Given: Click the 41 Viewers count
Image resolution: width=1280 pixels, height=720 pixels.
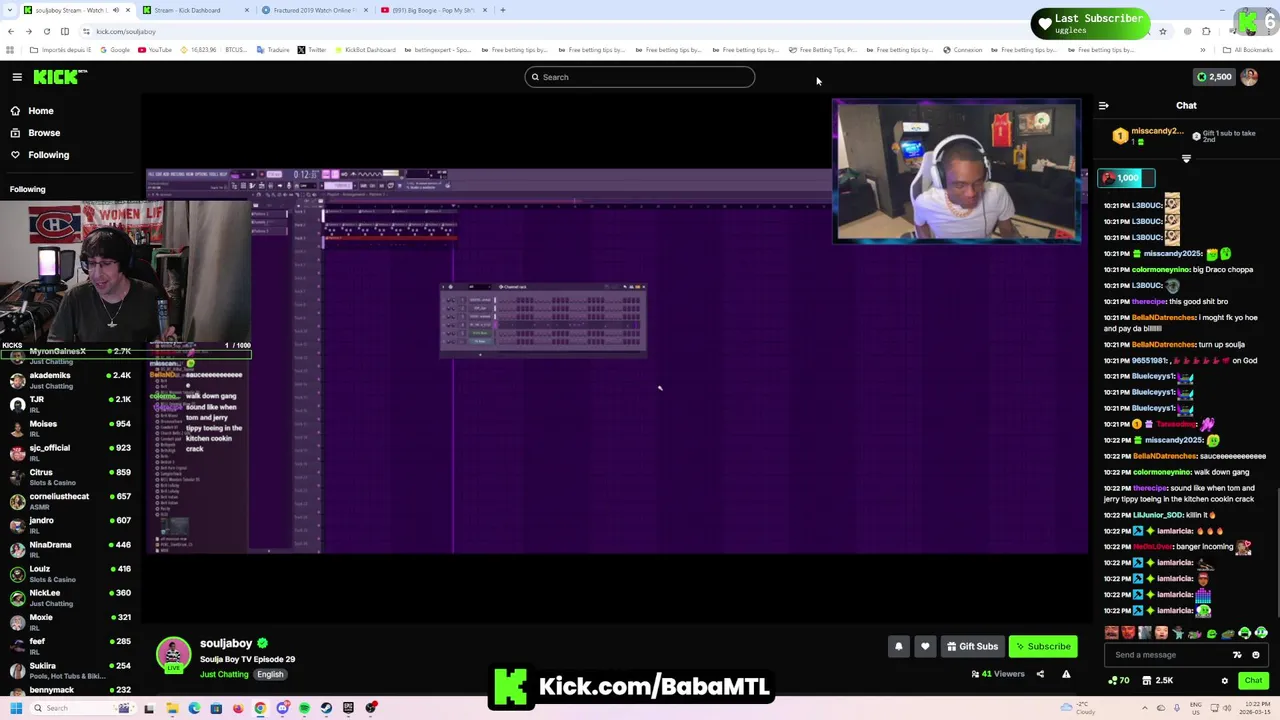Looking at the screenshot, I should coord(998,674).
